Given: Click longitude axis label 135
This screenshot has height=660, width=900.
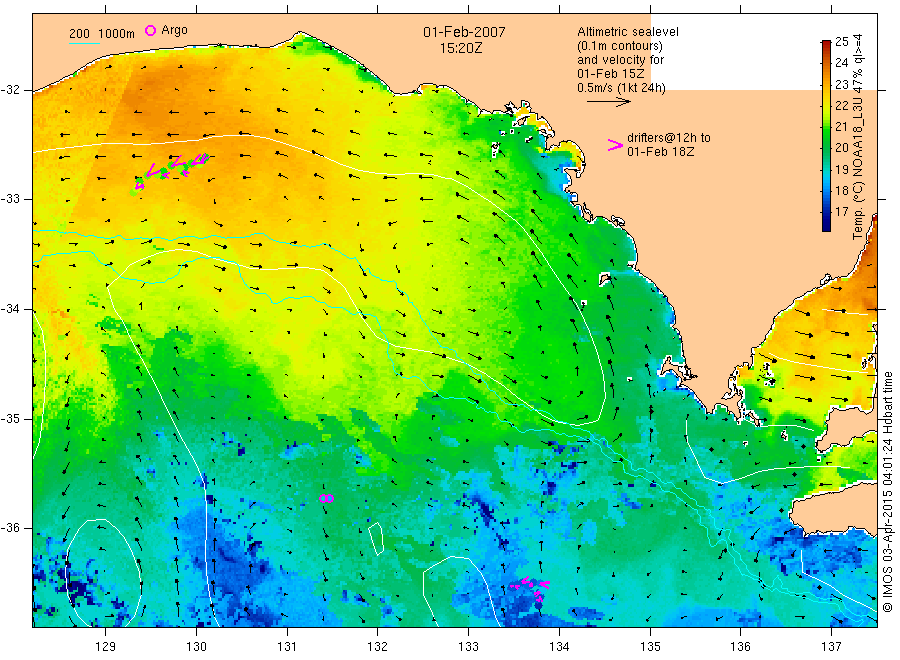Looking at the screenshot, I should [650, 647].
